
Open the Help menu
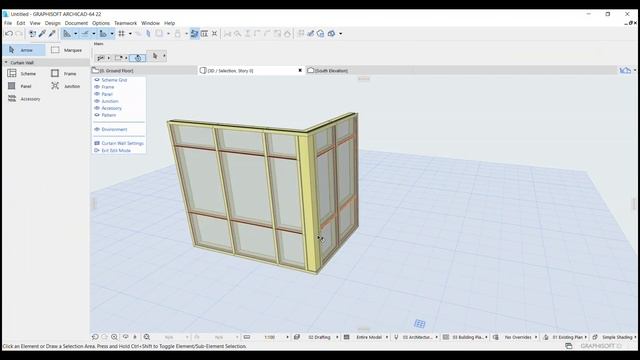click(169, 23)
